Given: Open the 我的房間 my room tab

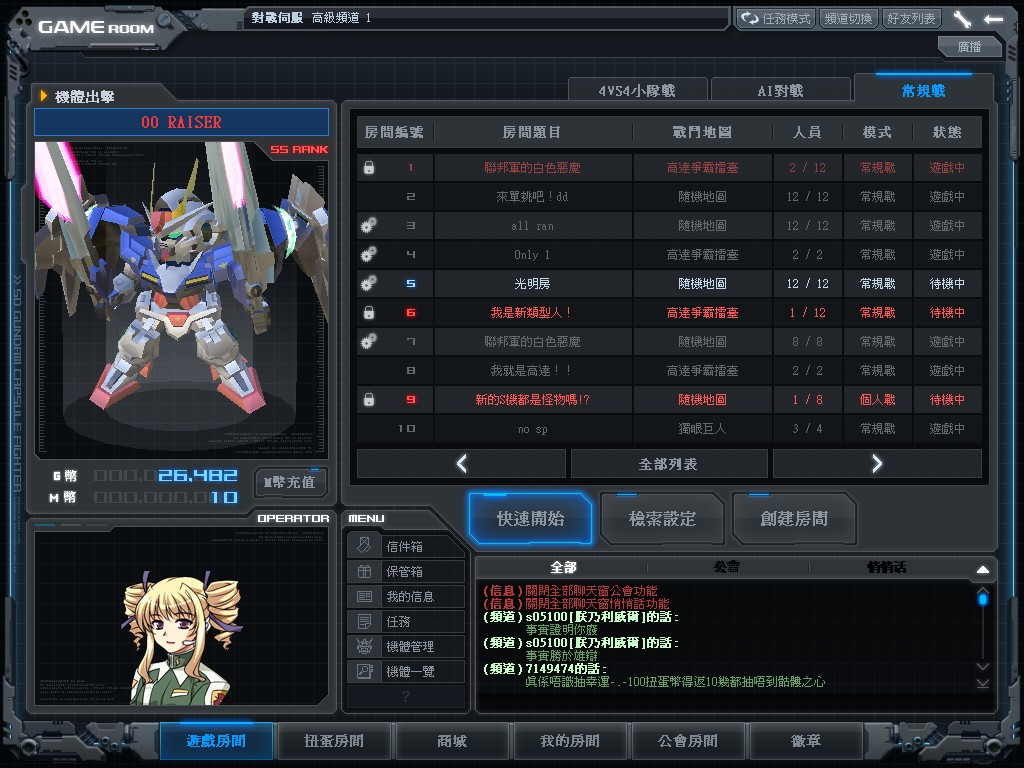Looking at the screenshot, I should tap(569, 741).
